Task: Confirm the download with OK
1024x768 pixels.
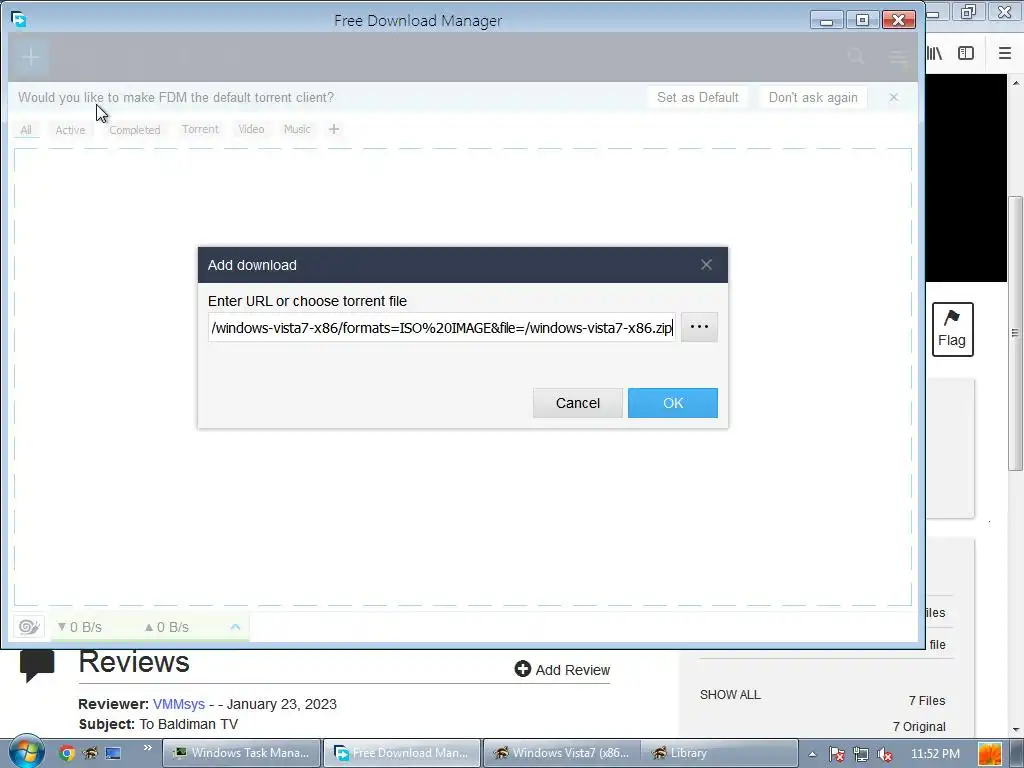Action: [x=673, y=403]
